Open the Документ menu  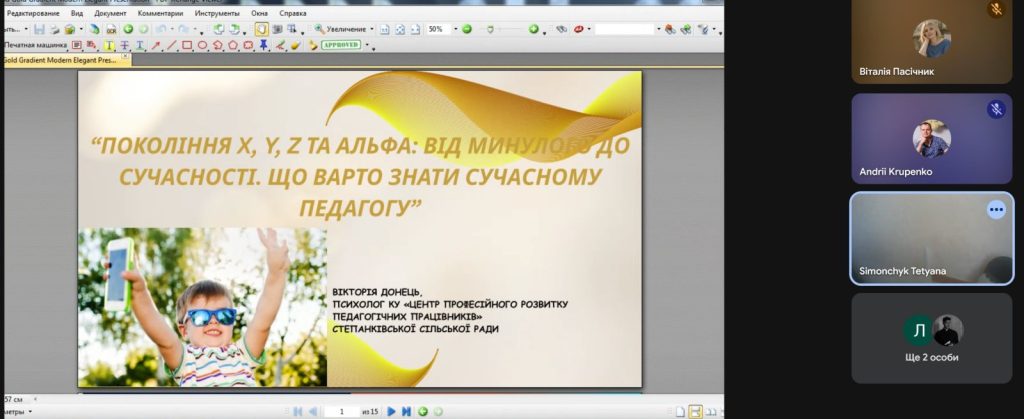110,13
